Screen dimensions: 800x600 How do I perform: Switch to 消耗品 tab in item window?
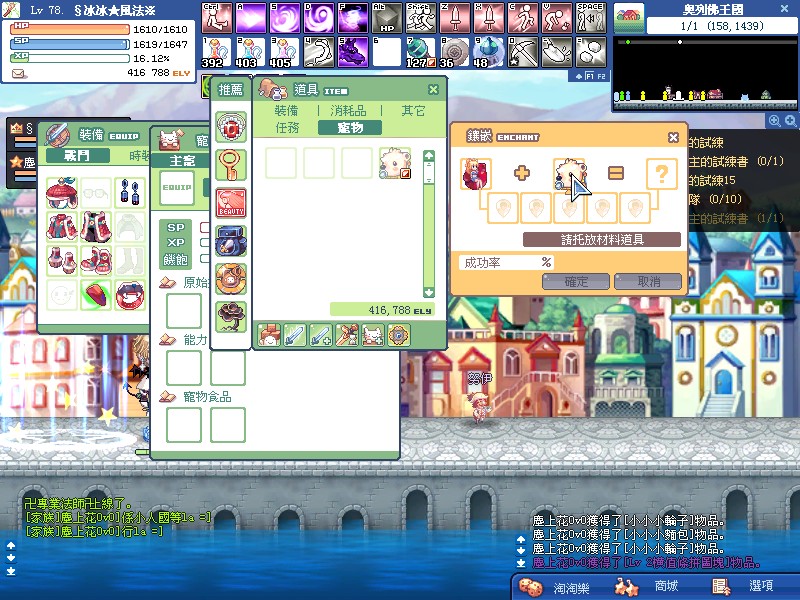click(x=348, y=110)
